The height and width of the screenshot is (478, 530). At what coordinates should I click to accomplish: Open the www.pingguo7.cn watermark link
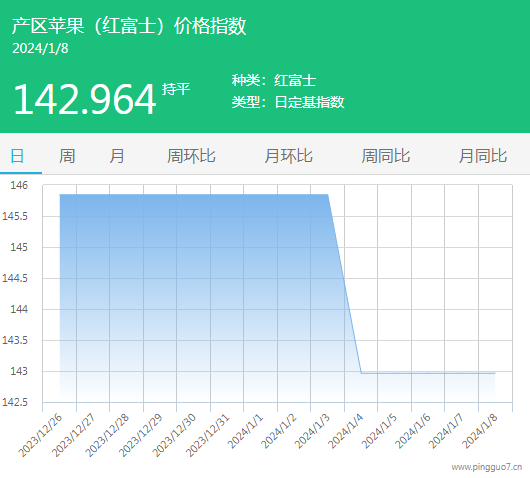(x=487, y=467)
